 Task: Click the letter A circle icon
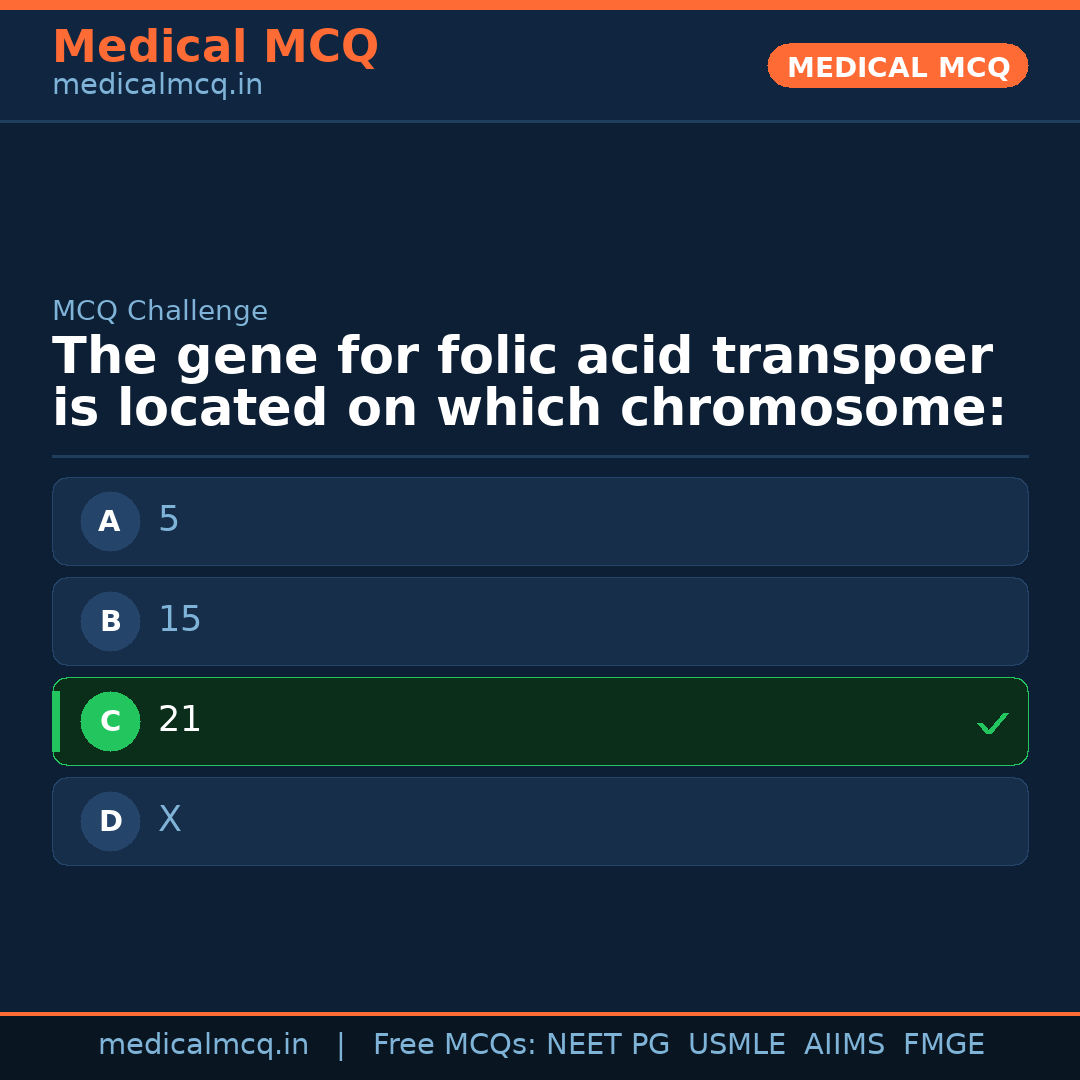tap(110, 521)
